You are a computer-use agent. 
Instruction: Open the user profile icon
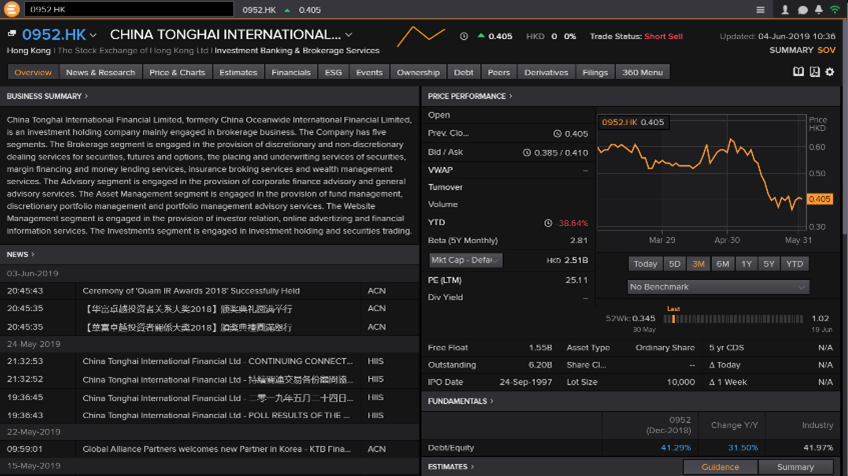point(785,10)
